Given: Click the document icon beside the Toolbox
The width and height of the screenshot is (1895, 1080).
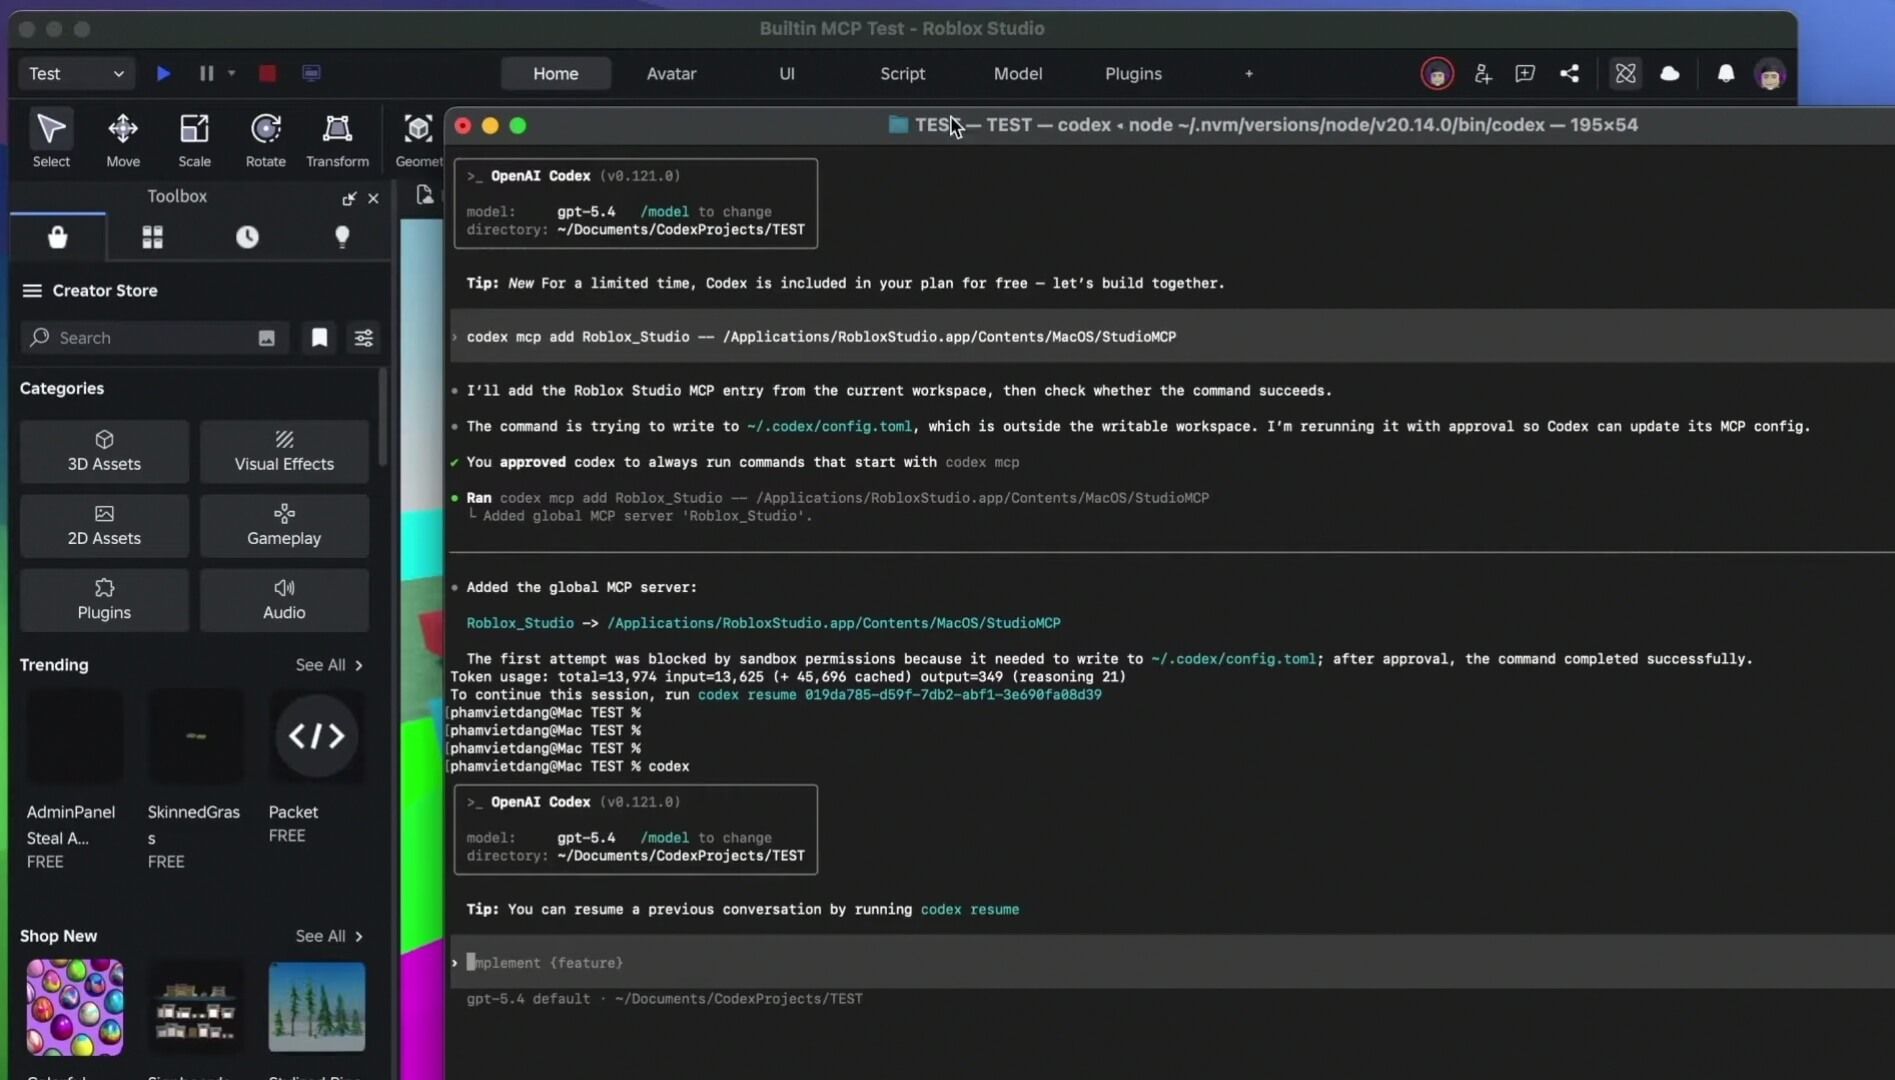Looking at the screenshot, I should (424, 195).
